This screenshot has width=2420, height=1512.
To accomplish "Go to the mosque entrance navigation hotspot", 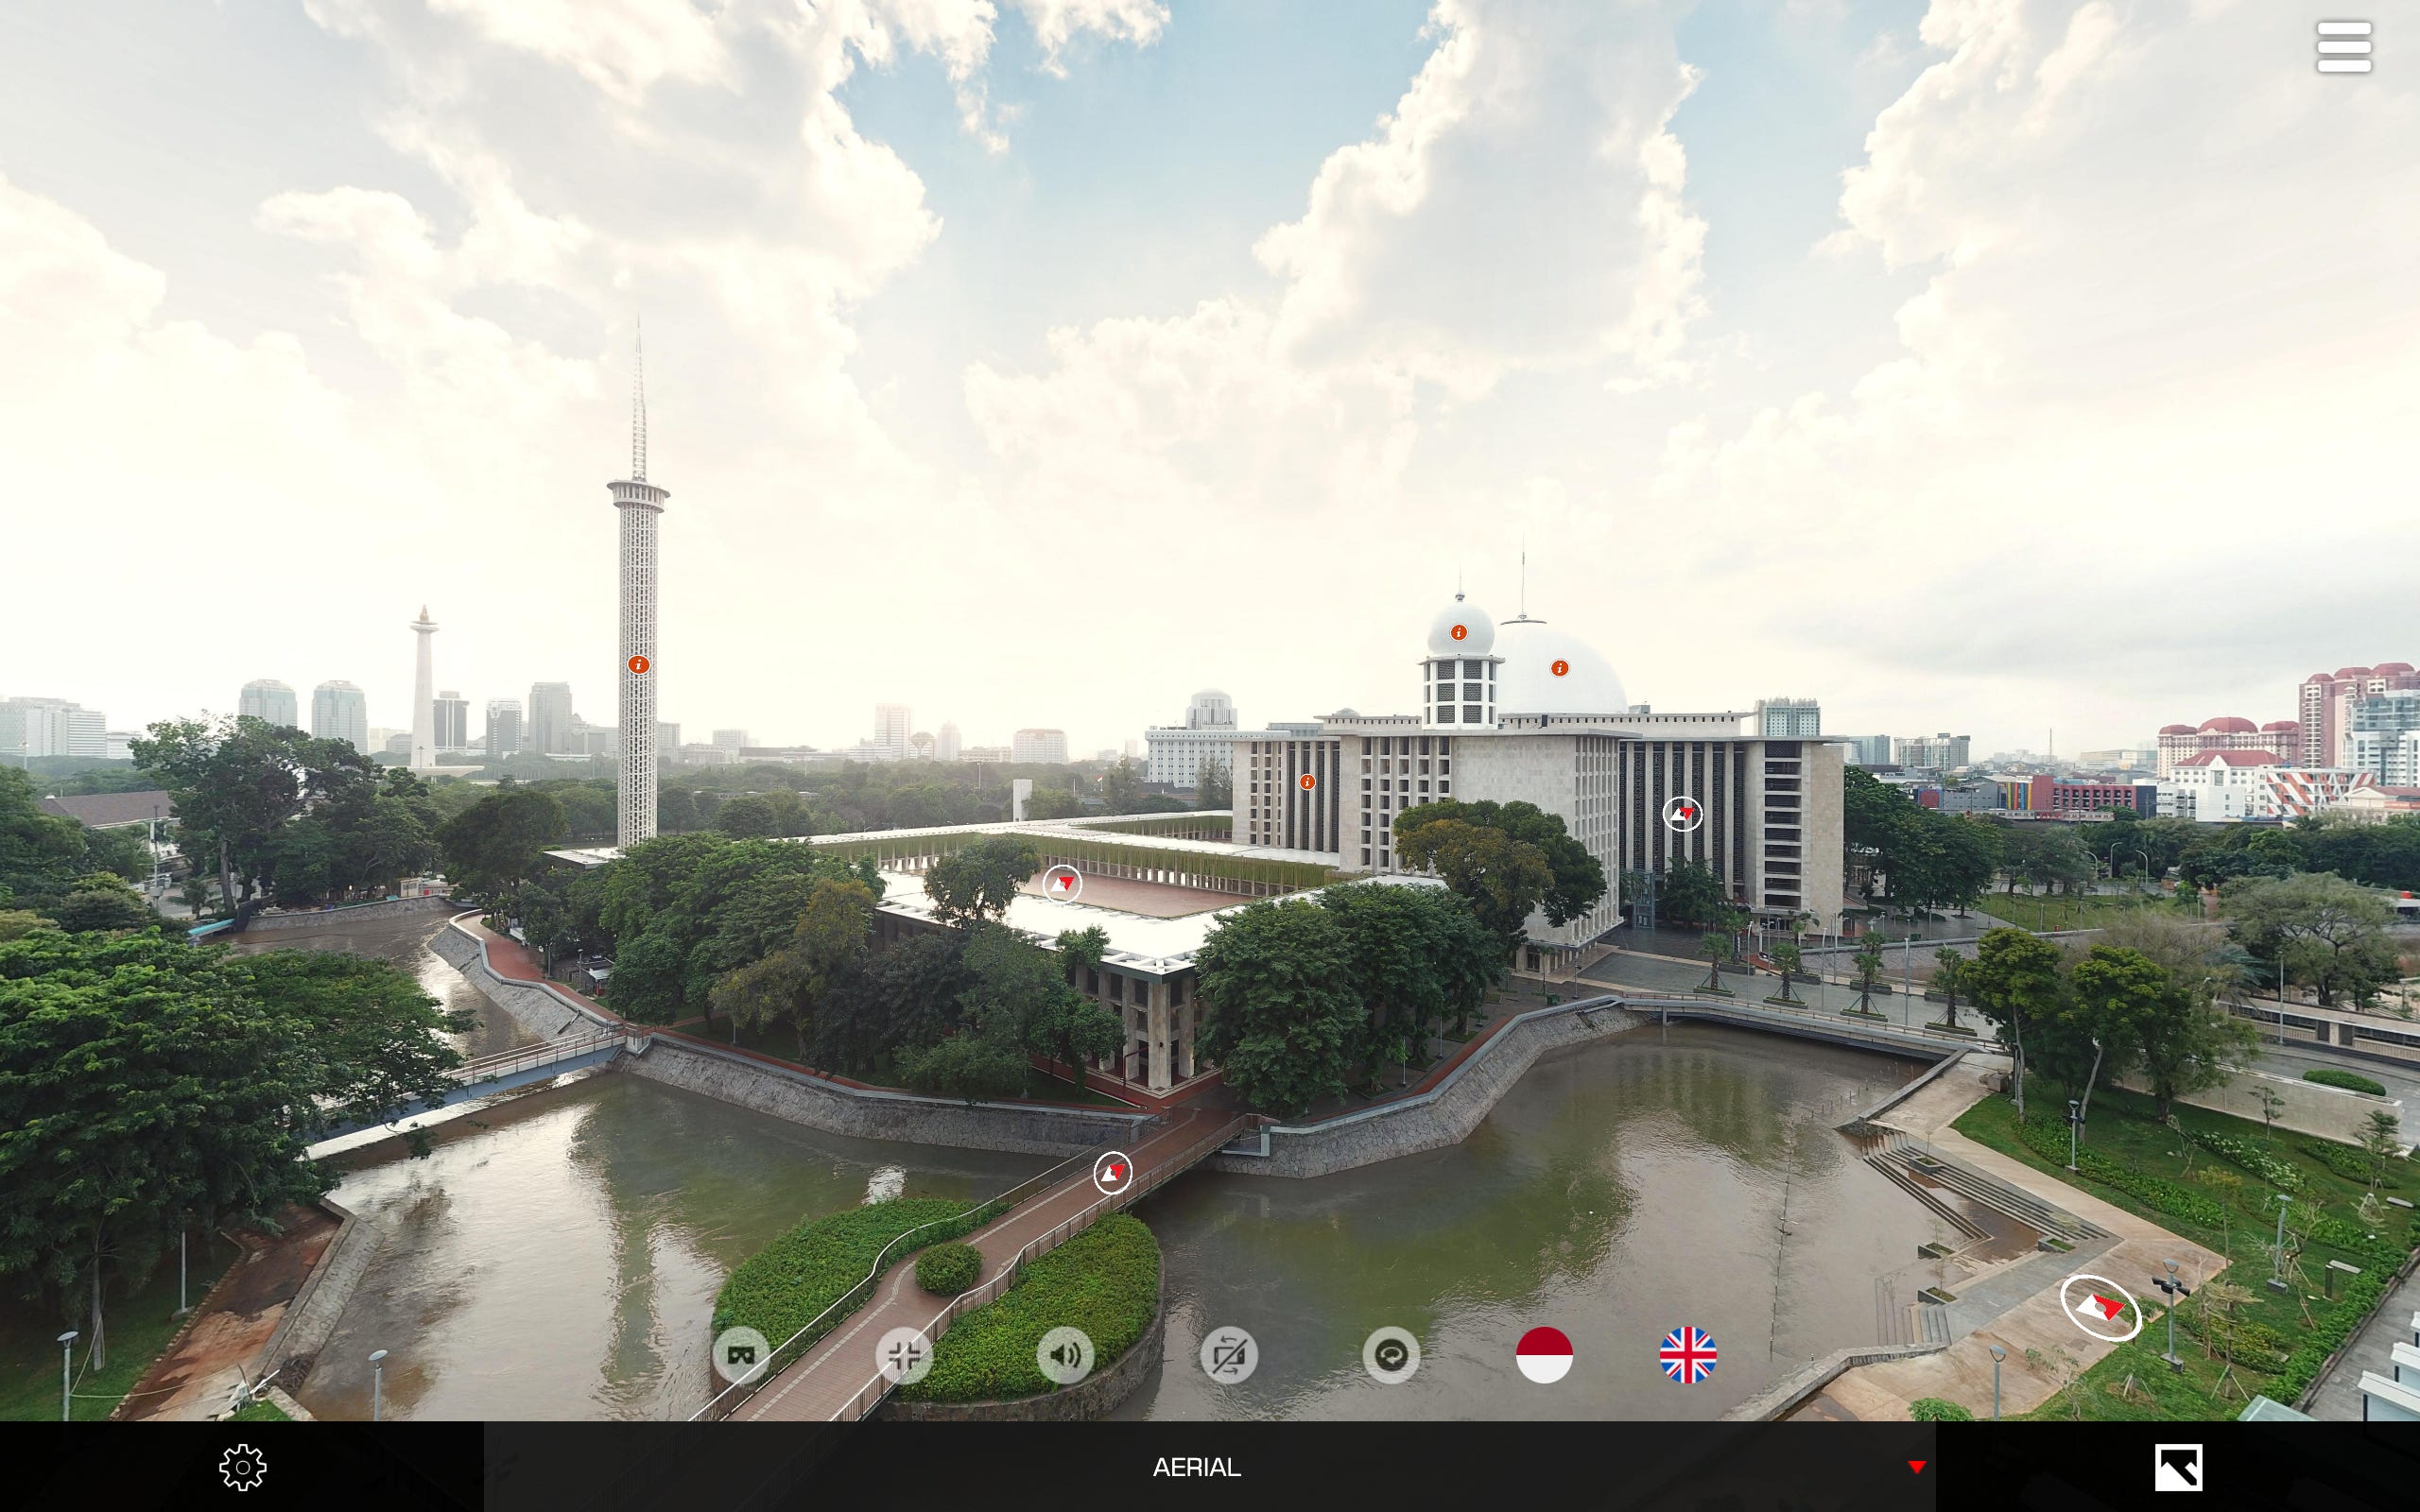I will [x=1682, y=814].
